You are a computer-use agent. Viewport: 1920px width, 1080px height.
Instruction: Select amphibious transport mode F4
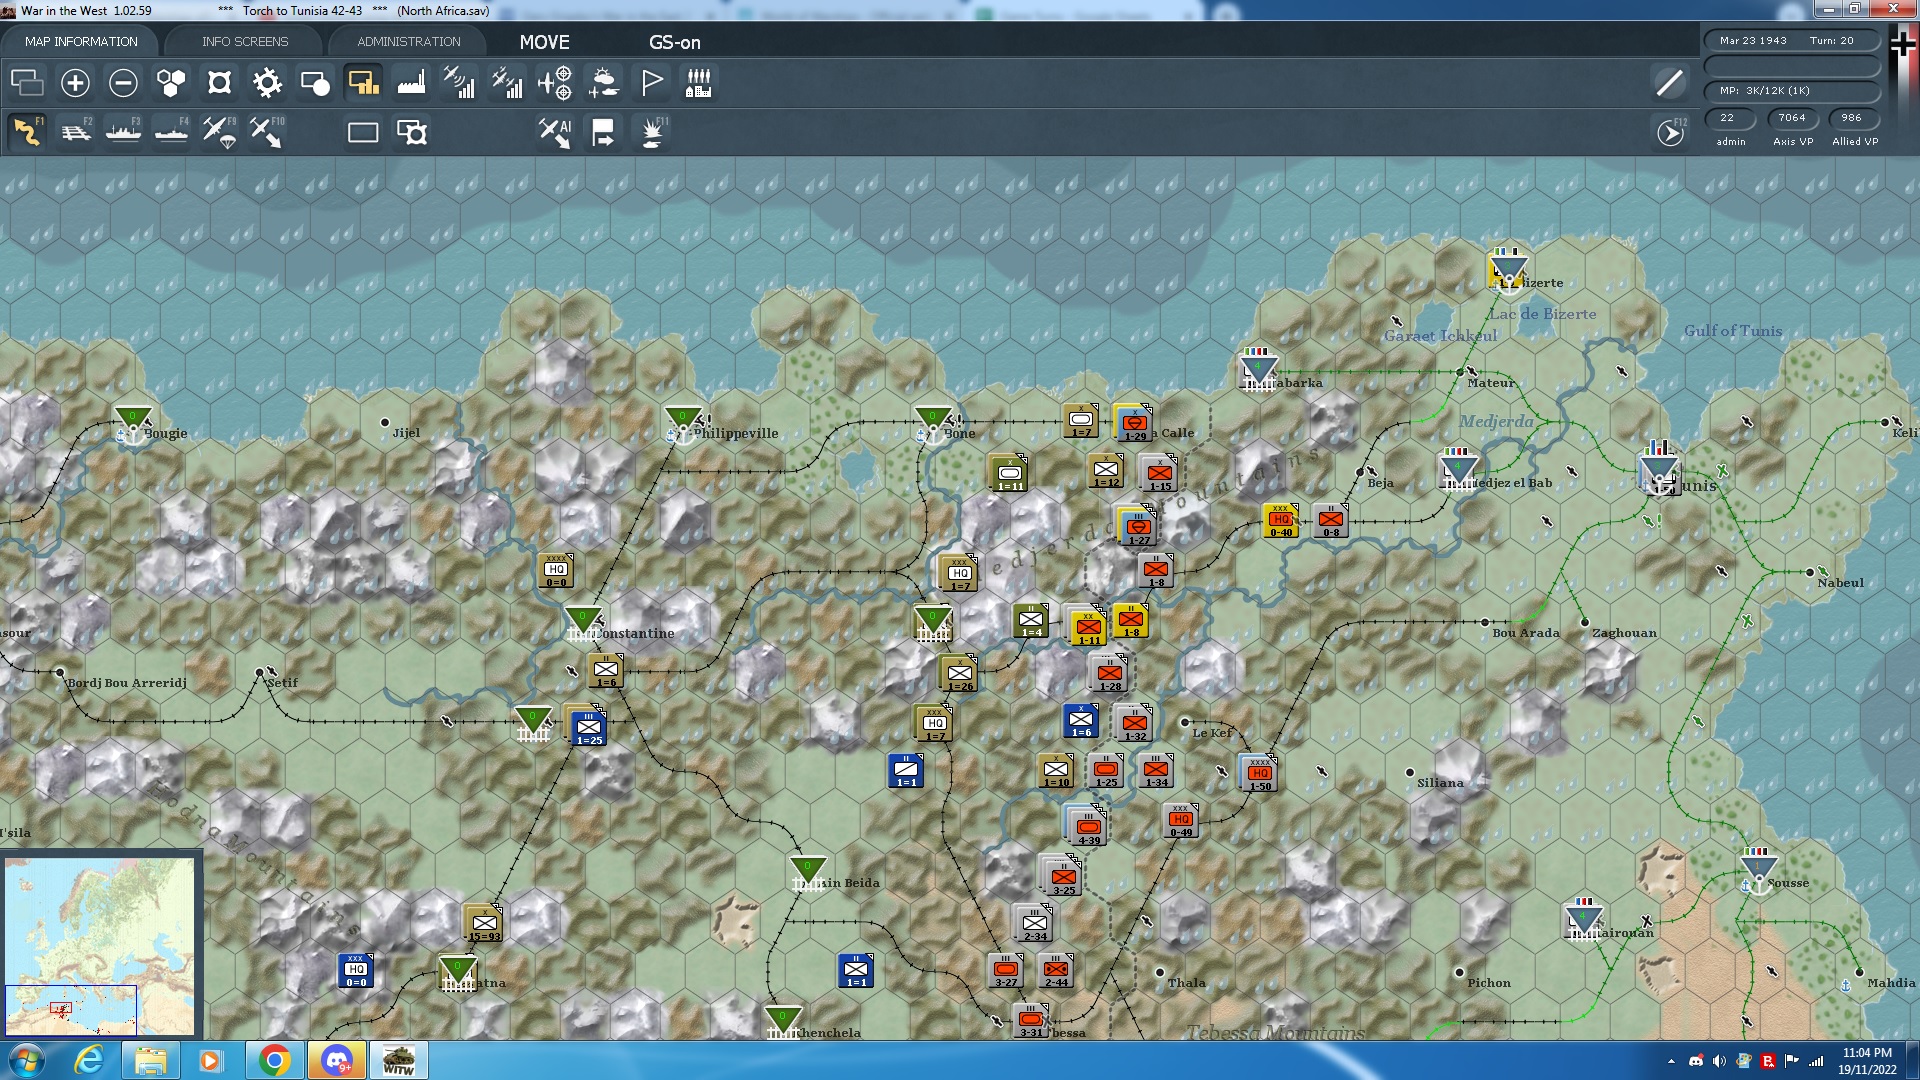click(171, 132)
